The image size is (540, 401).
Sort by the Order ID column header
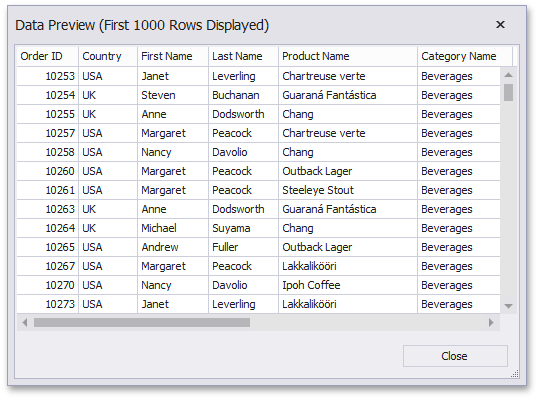point(48,56)
